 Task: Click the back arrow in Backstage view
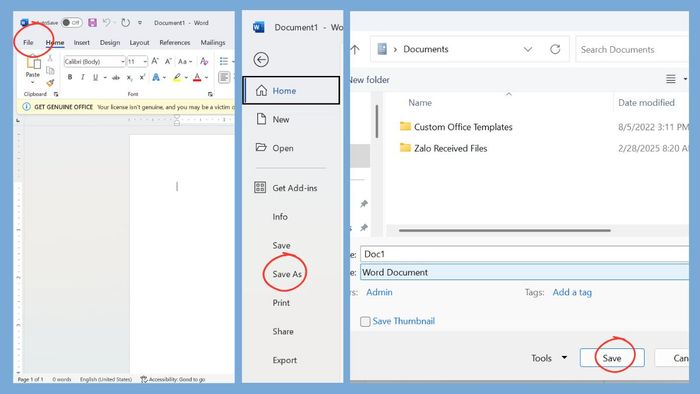coord(261,59)
